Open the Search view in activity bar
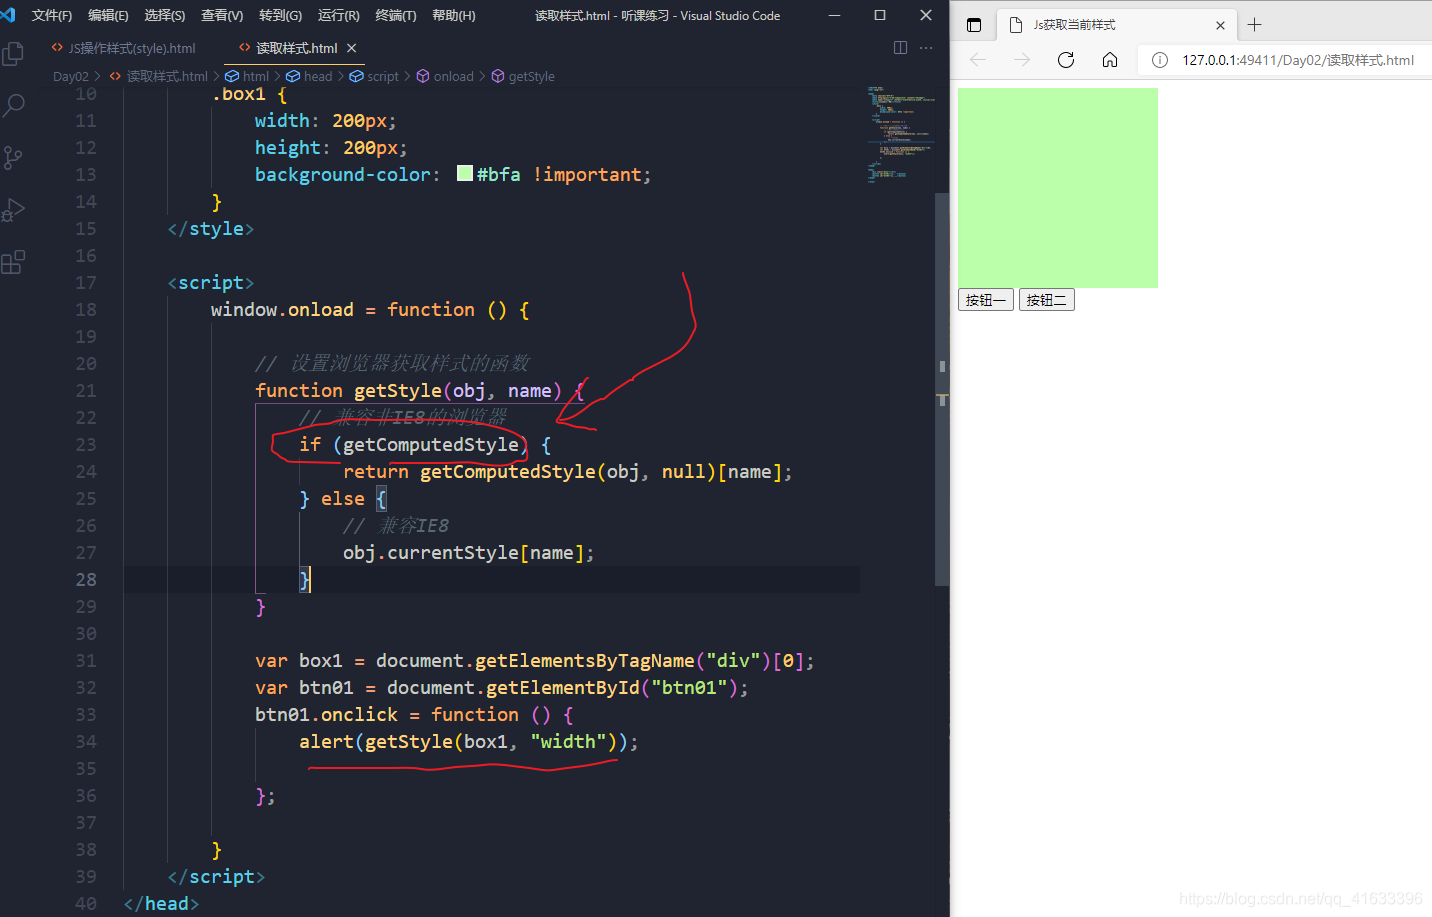This screenshot has width=1432, height=917. 13,105
